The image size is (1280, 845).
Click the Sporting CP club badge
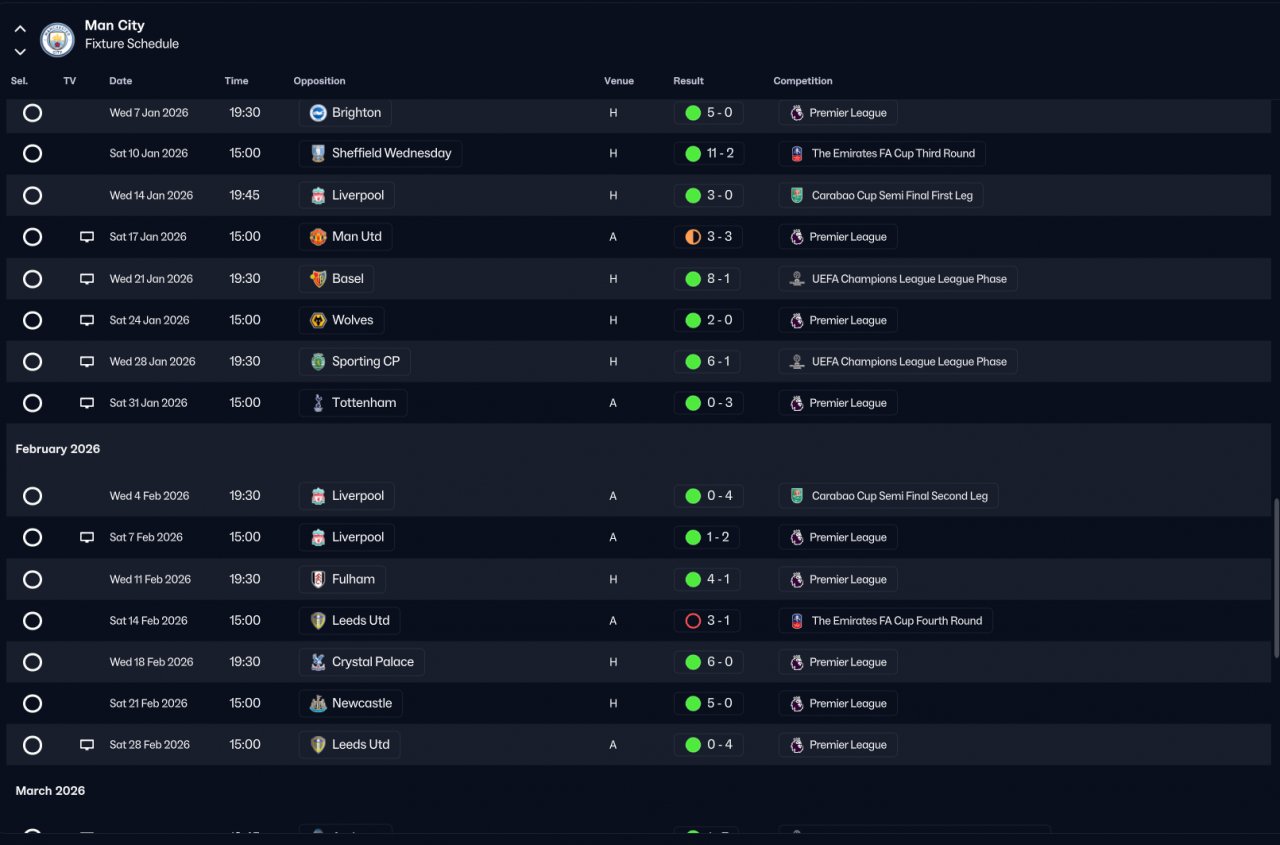318,362
